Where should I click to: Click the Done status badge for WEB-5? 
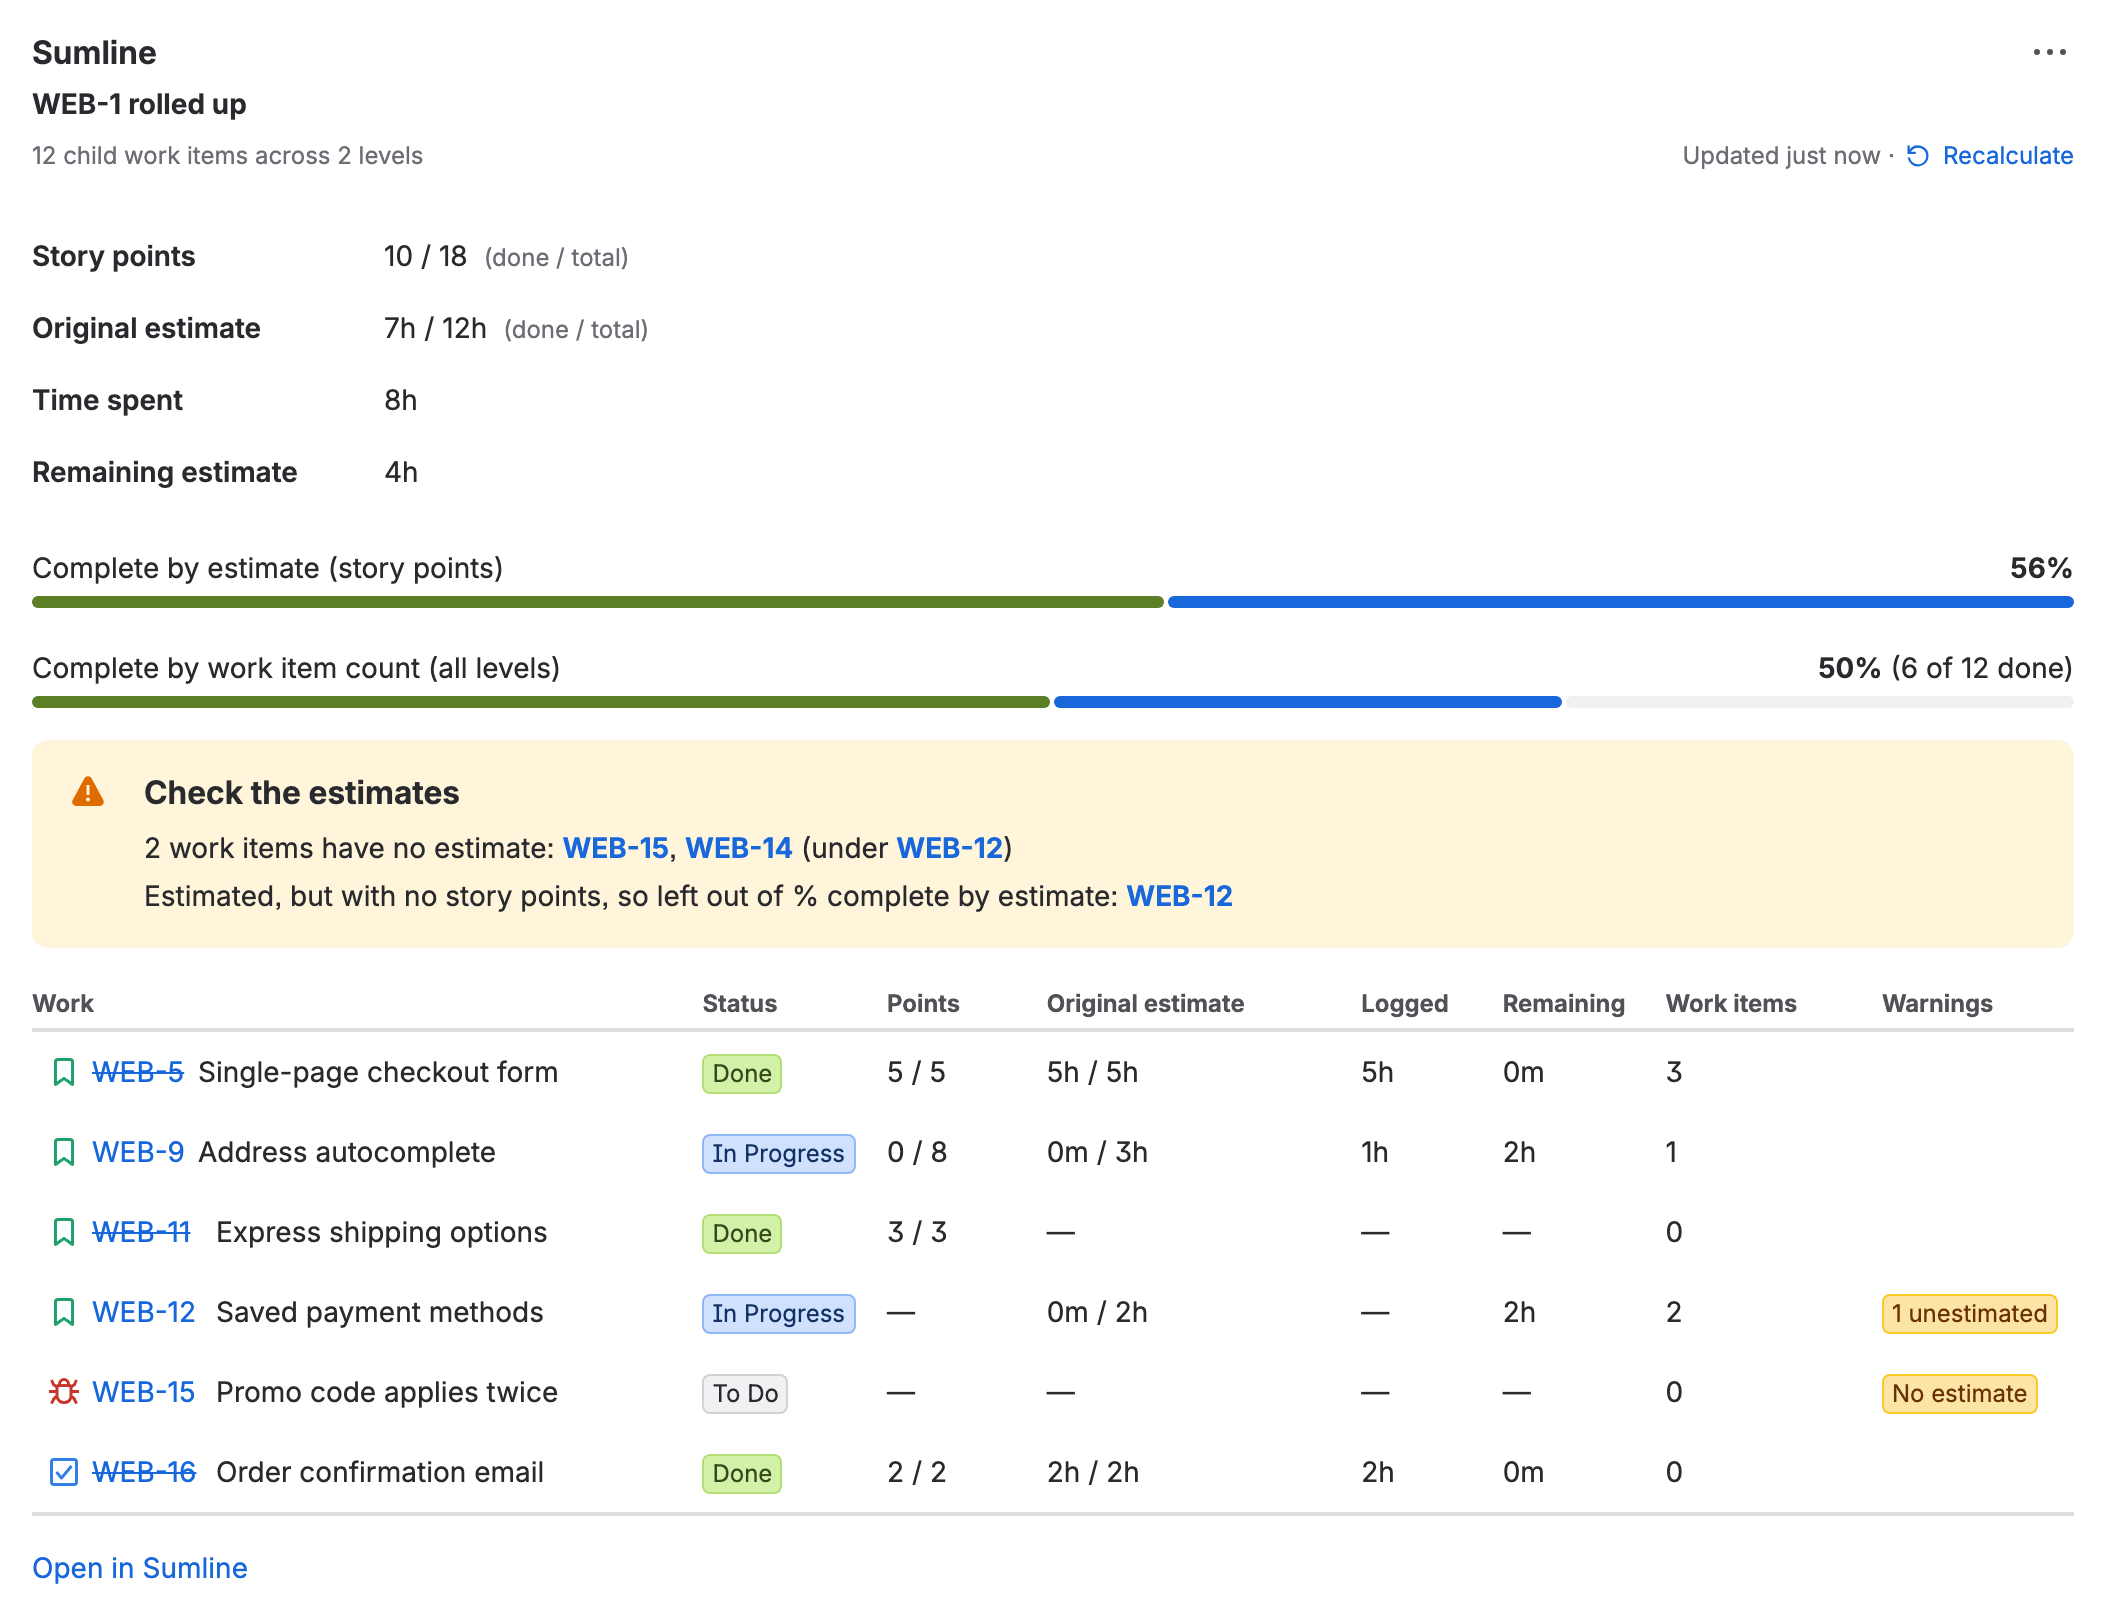click(742, 1073)
